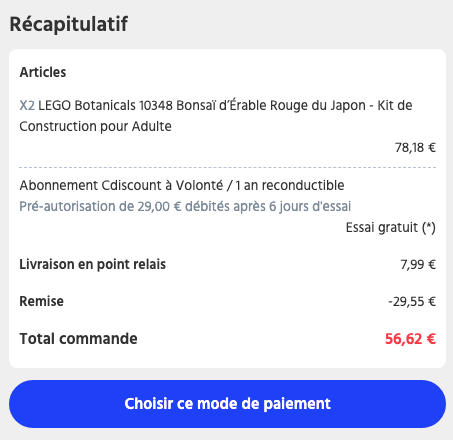The width and height of the screenshot is (453, 440).
Task: Click the Construction pour Adulte text line
Action: (x=95, y=126)
